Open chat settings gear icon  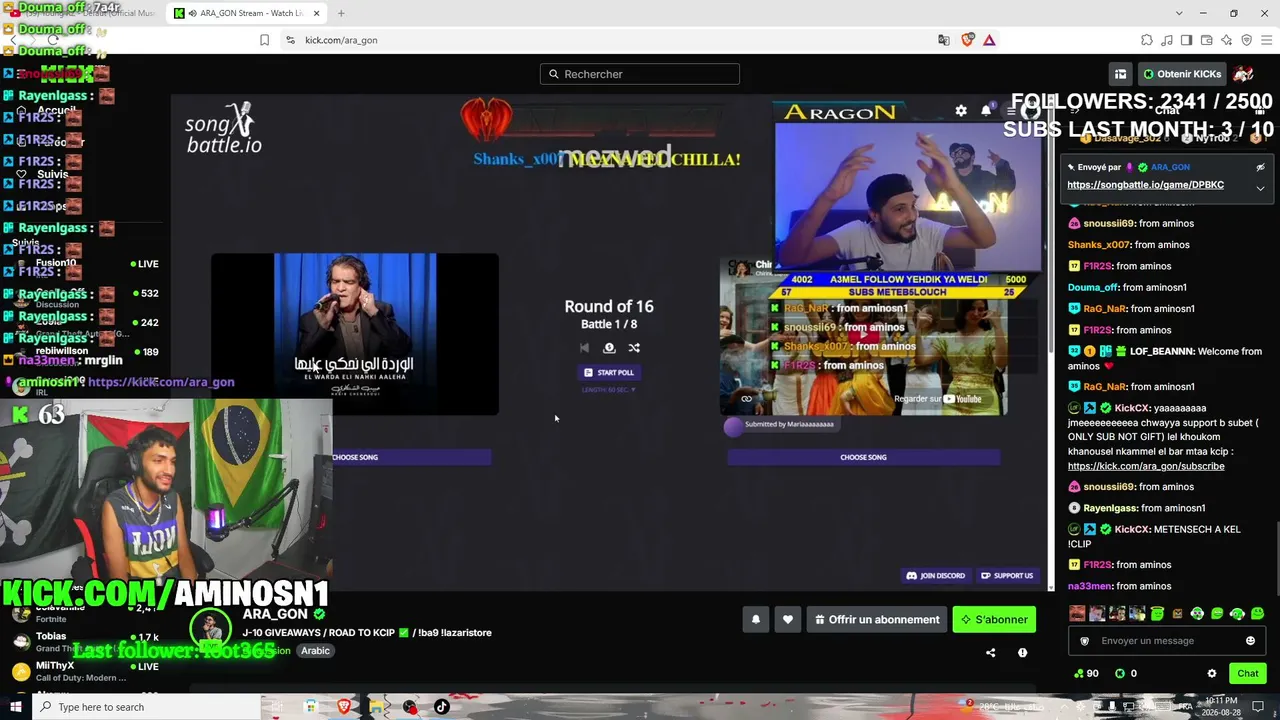pyautogui.click(x=1212, y=674)
